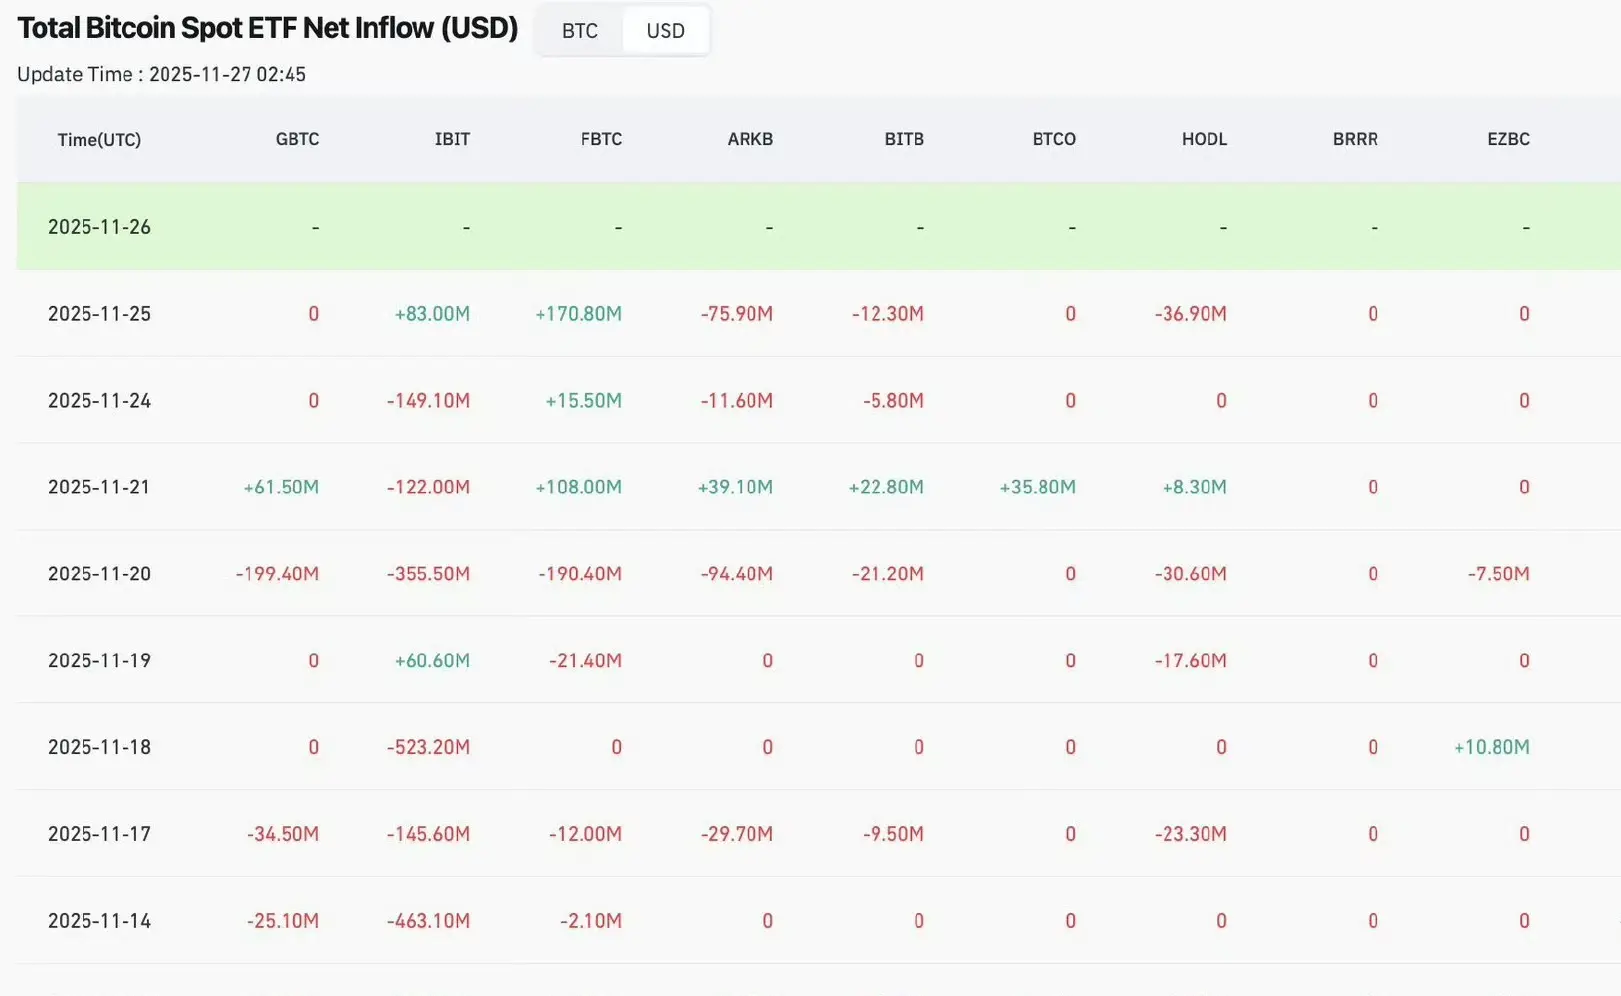Click the -149.10M IBIT value
Screen dimensions: 1621x996
click(x=428, y=401)
